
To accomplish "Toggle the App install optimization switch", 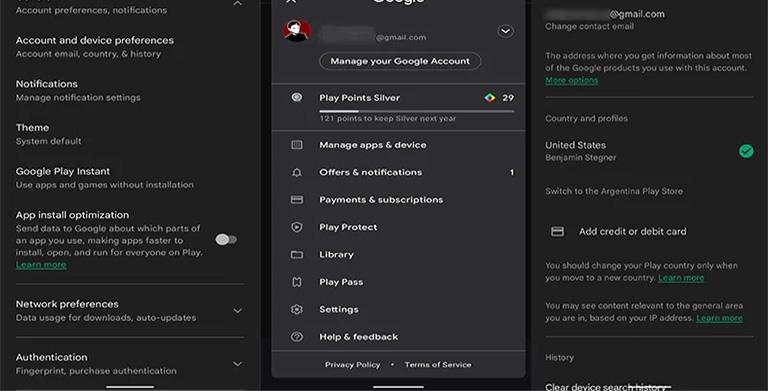I will [226, 240].
